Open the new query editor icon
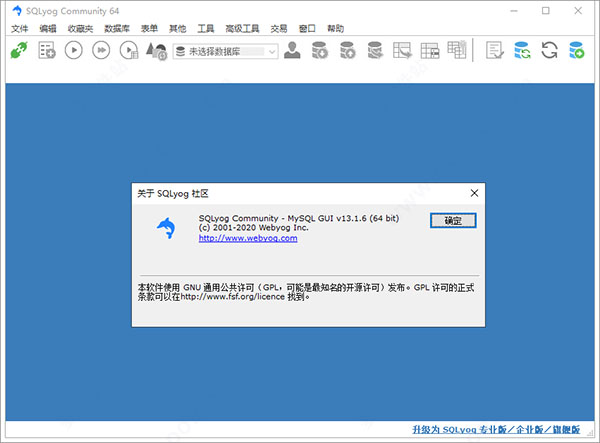The width and height of the screenshot is (600, 443). tap(46, 50)
